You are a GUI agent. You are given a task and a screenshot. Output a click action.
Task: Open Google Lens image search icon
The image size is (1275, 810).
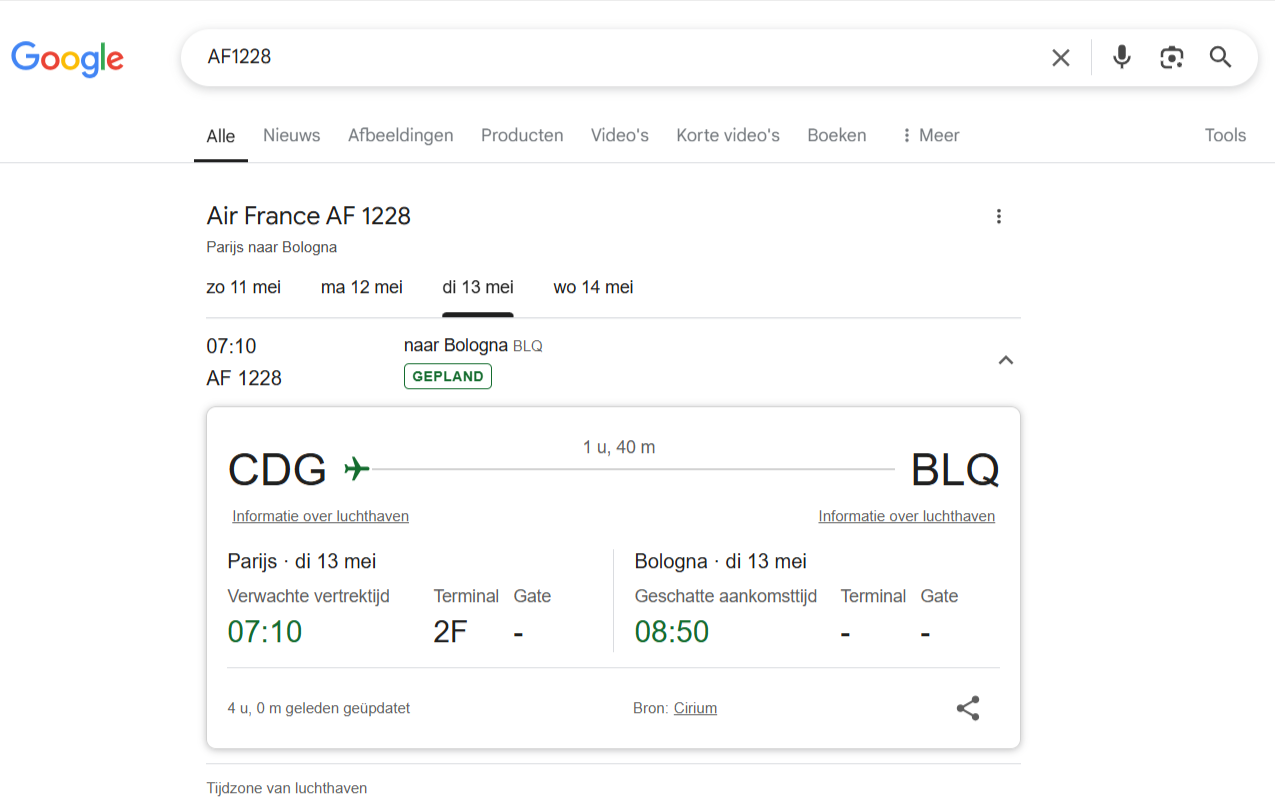[1171, 57]
